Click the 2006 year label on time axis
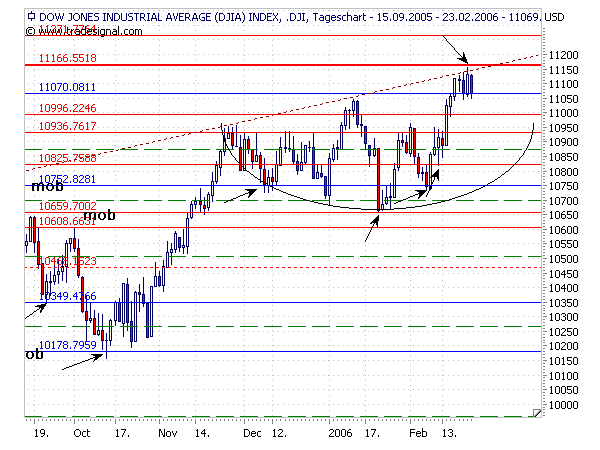This screenshot has height=450, width=600. [x=340, y=434]
